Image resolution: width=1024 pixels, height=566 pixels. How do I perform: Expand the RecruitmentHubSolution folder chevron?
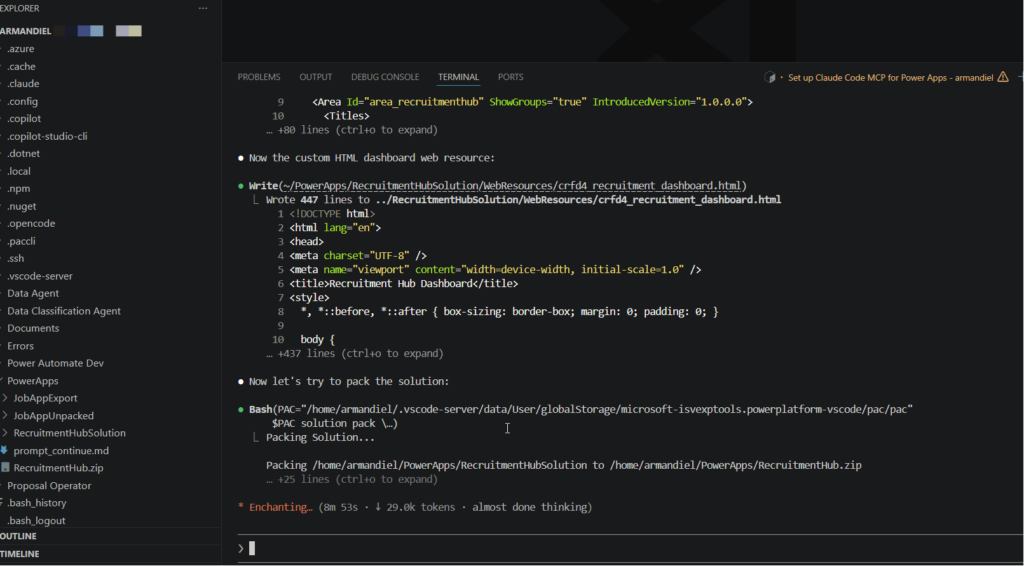pyautogui.click(x=5, y=433)
